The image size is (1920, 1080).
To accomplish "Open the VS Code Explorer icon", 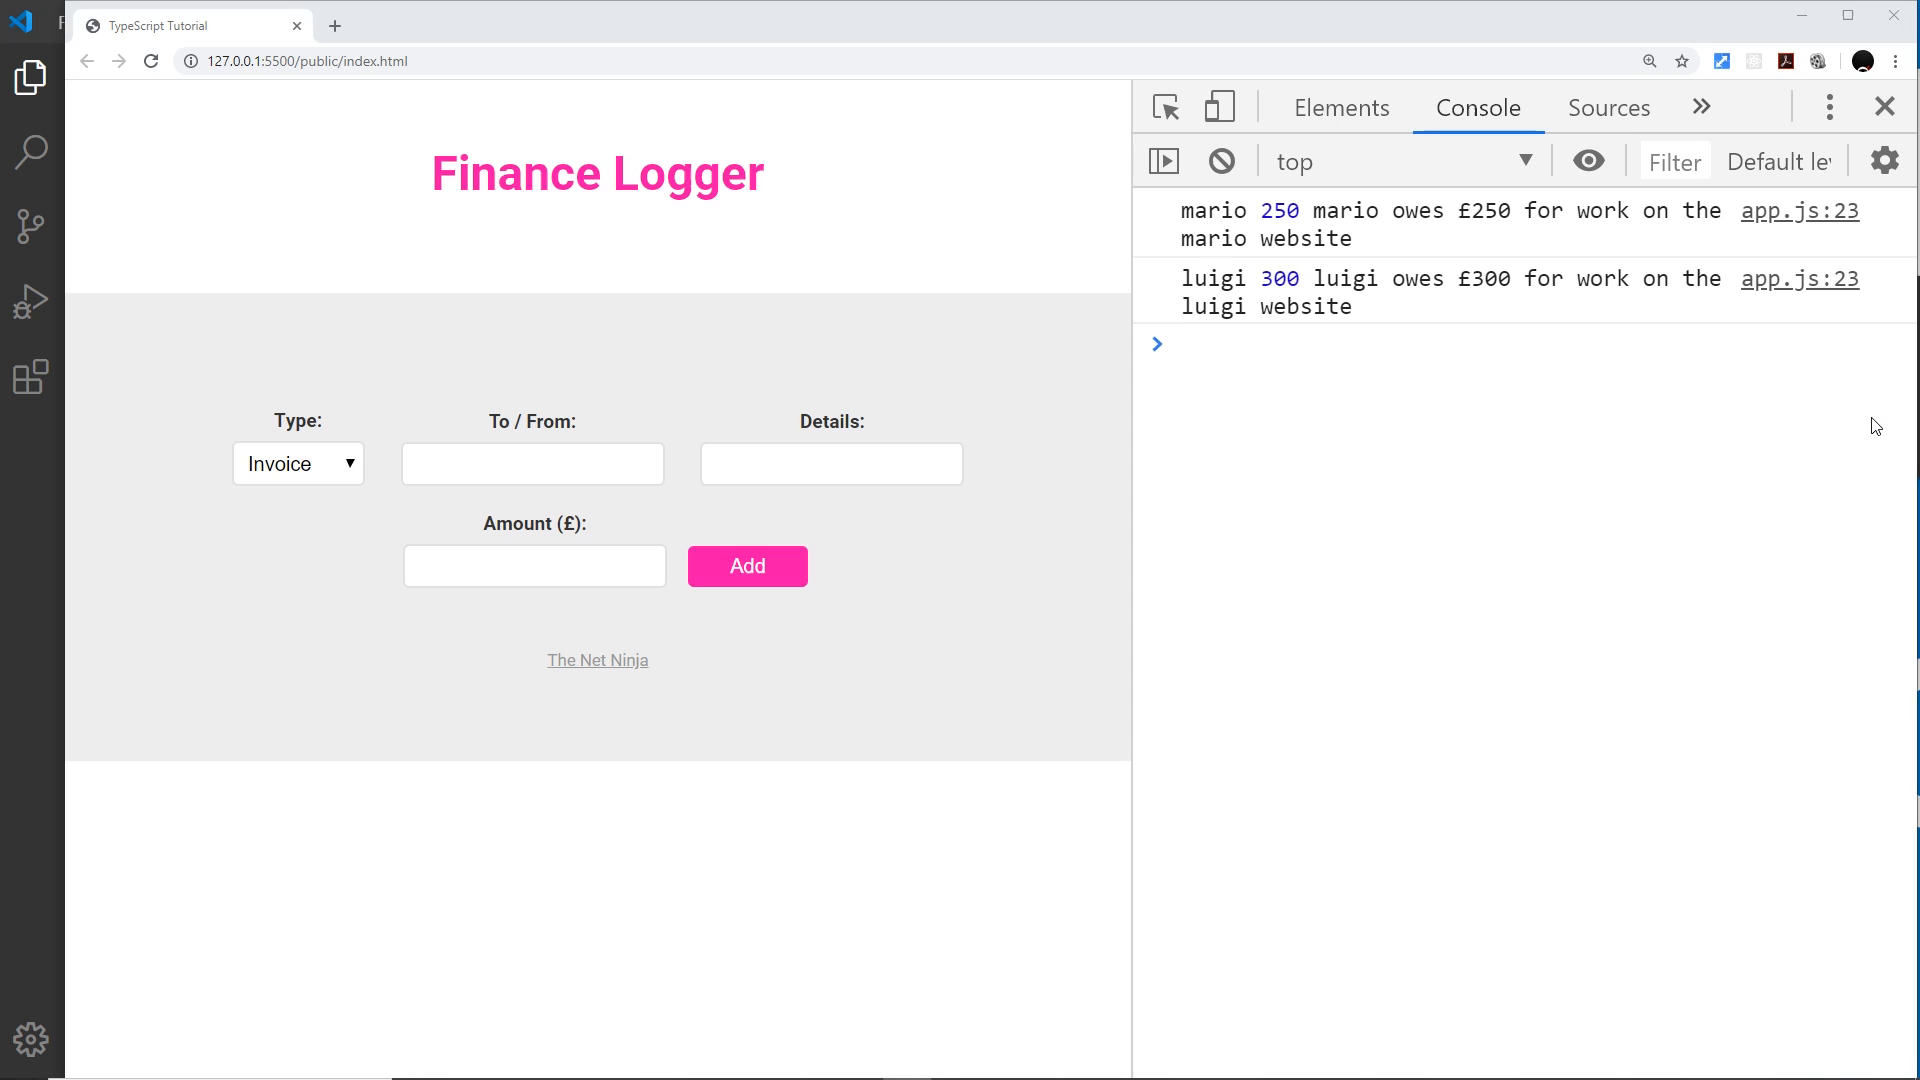I will pos(31,77).
